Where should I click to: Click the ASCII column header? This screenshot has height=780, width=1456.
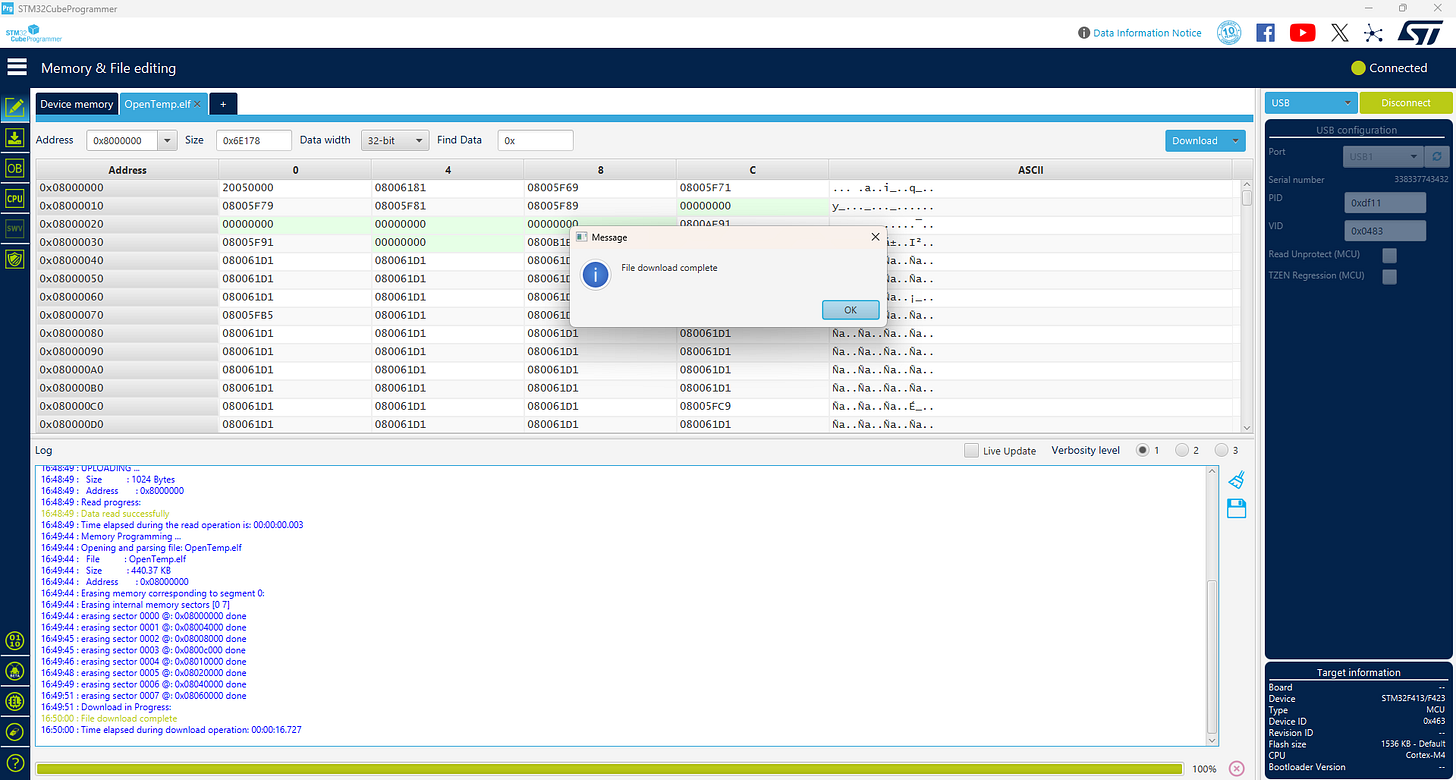[x=1030, y=170]
